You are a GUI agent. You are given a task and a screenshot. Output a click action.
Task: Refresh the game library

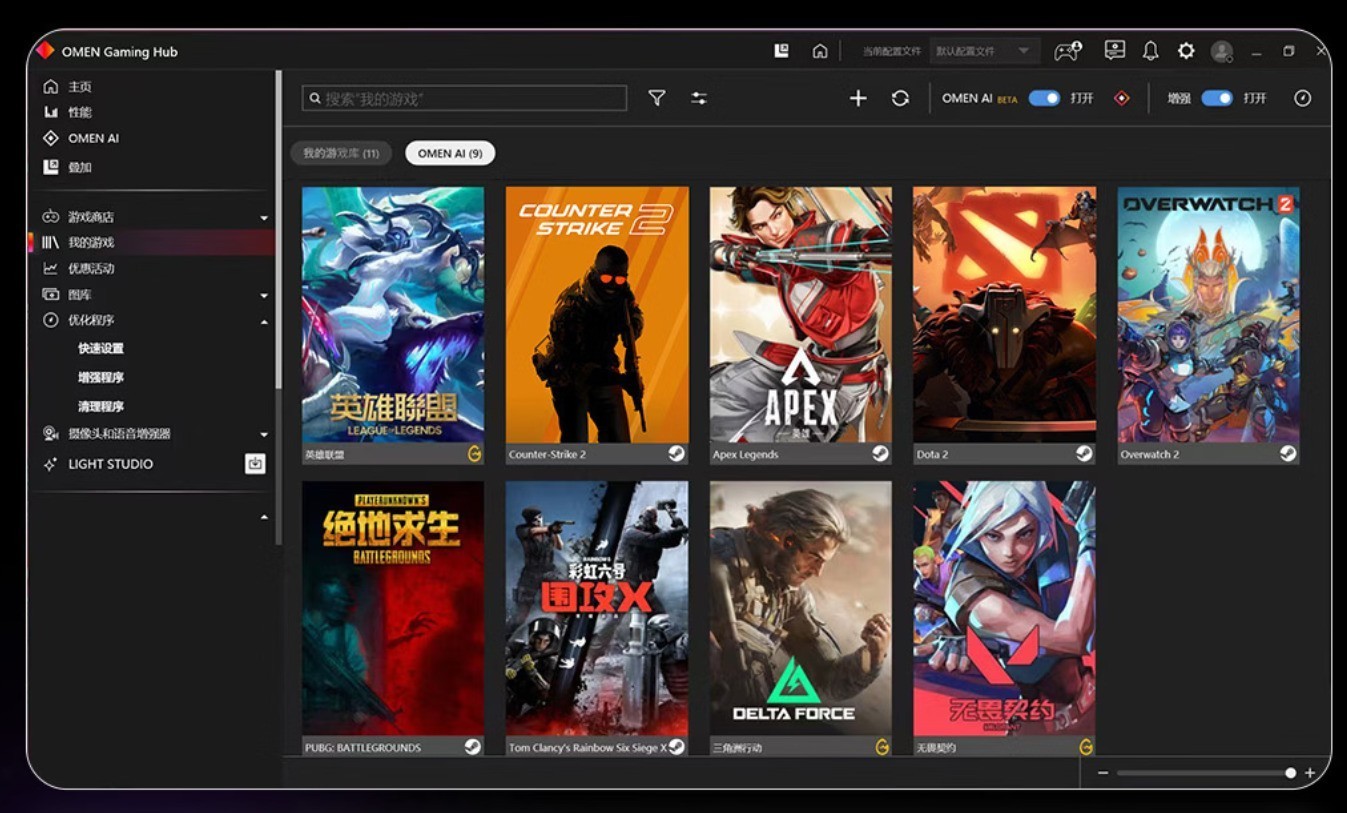pyautogui.click(x=900, y=98)
